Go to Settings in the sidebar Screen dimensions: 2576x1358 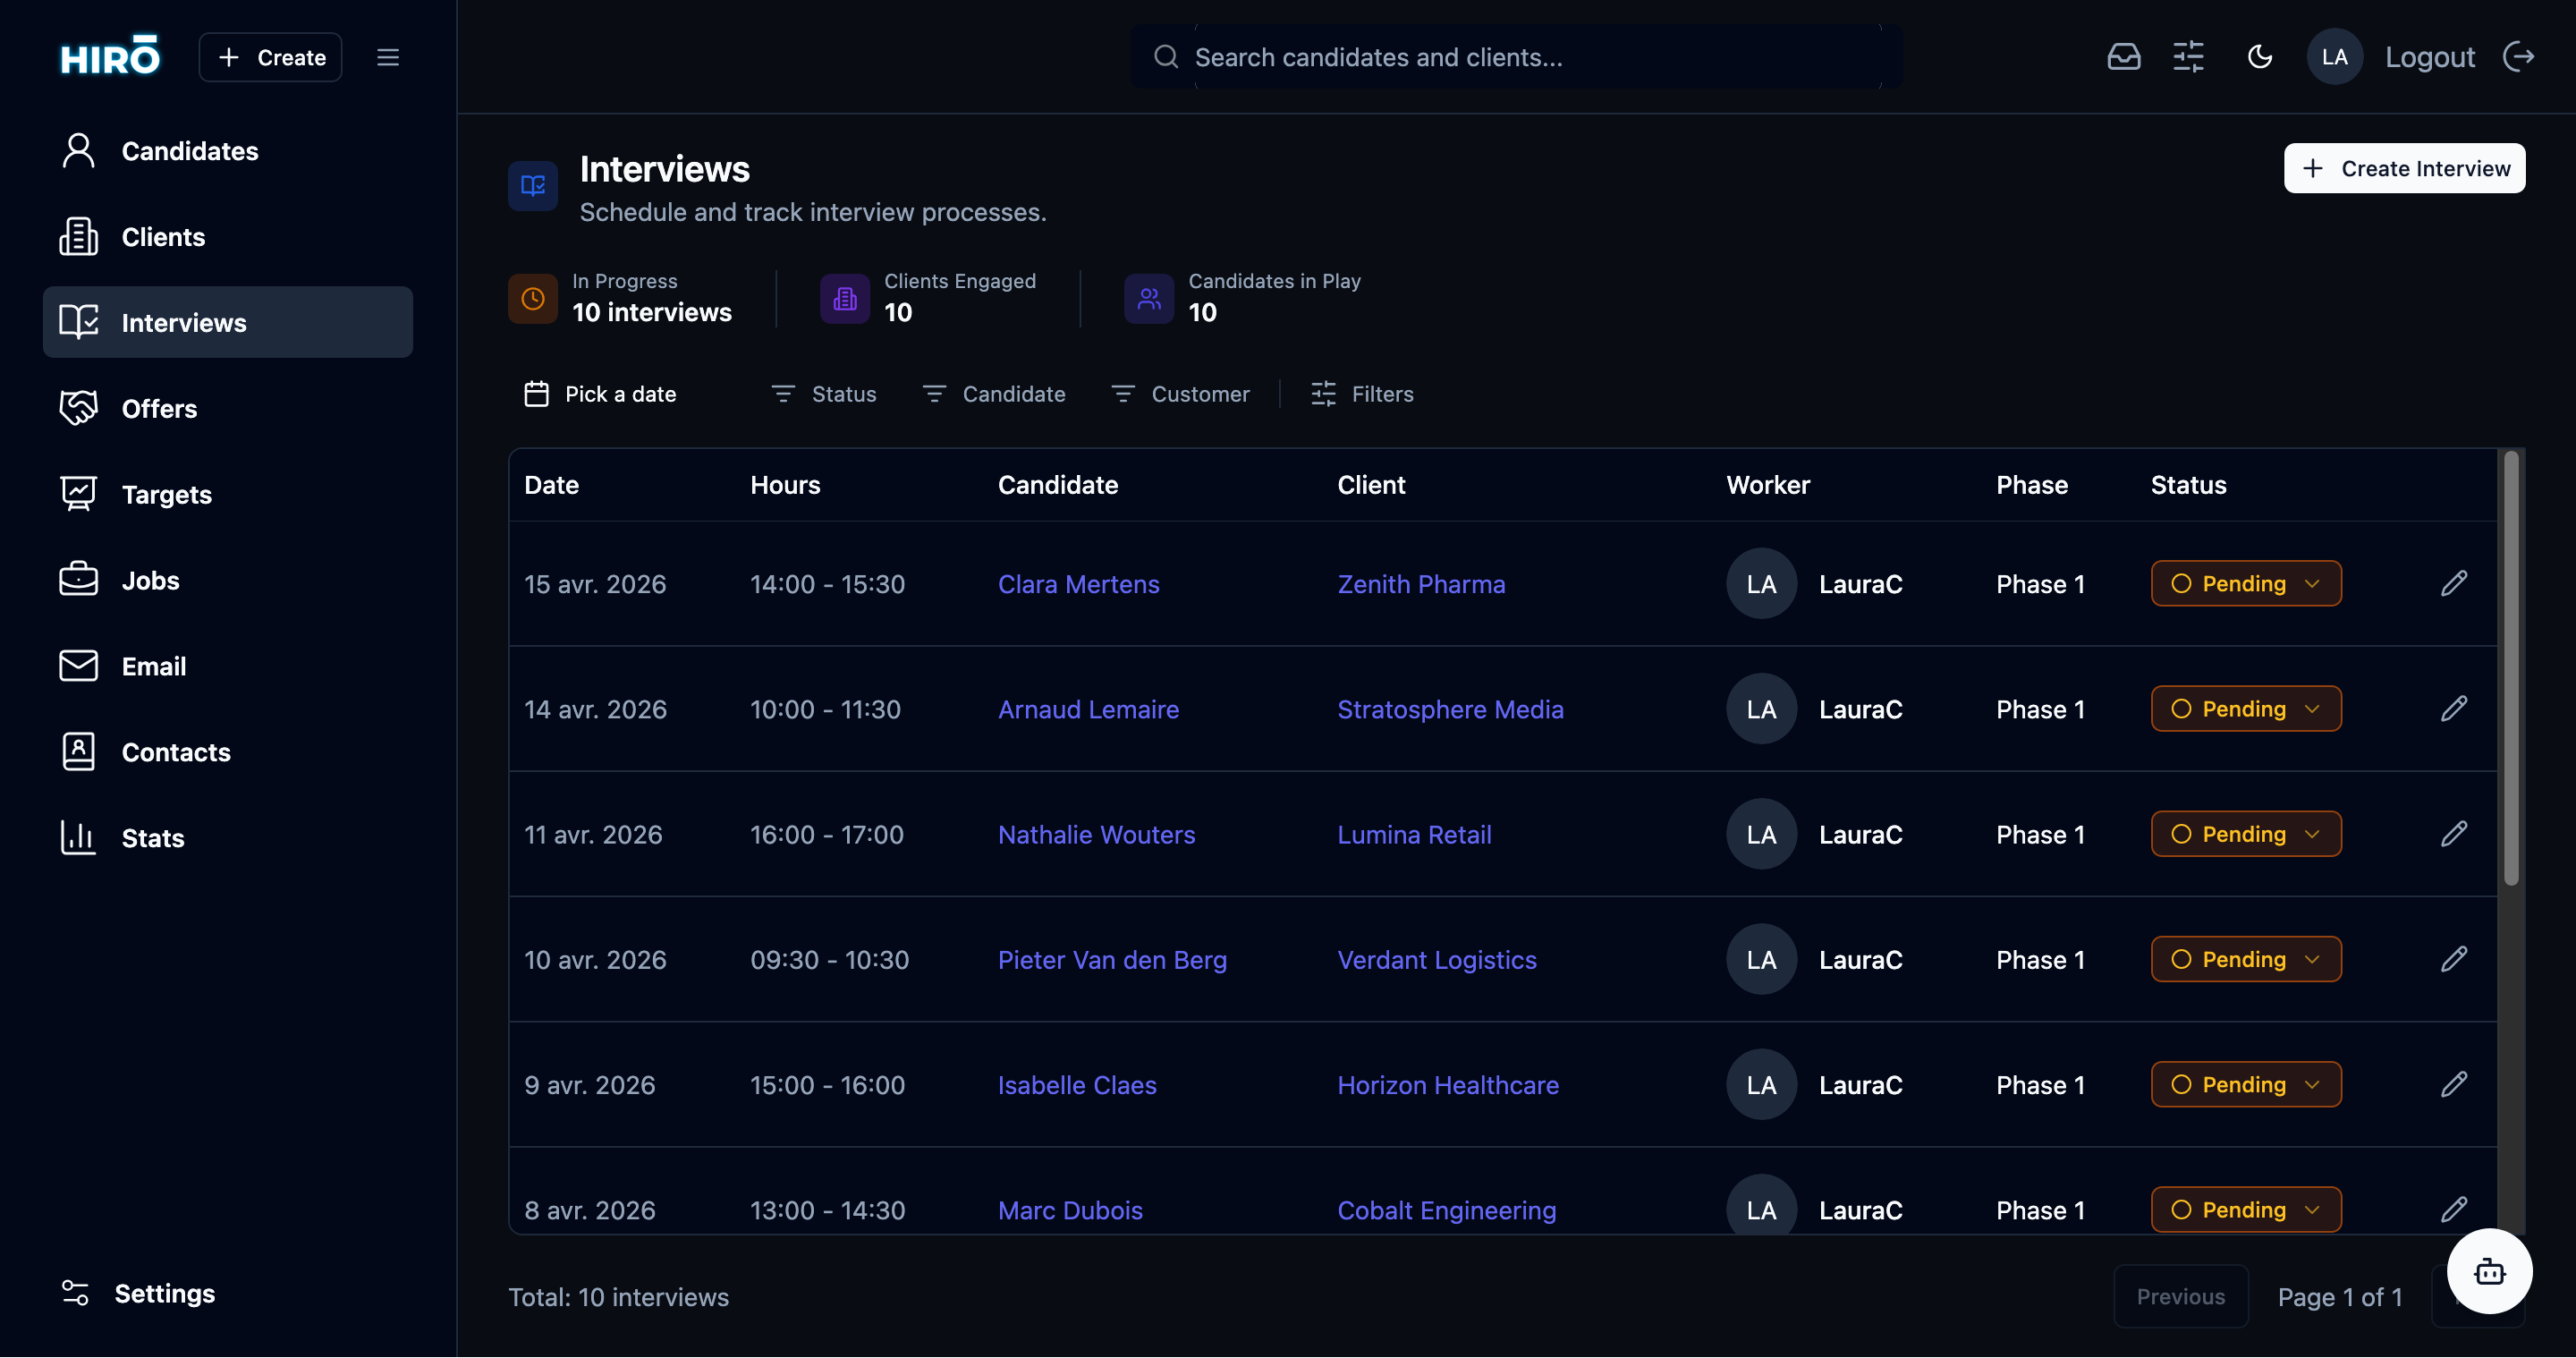(166, 1293)
